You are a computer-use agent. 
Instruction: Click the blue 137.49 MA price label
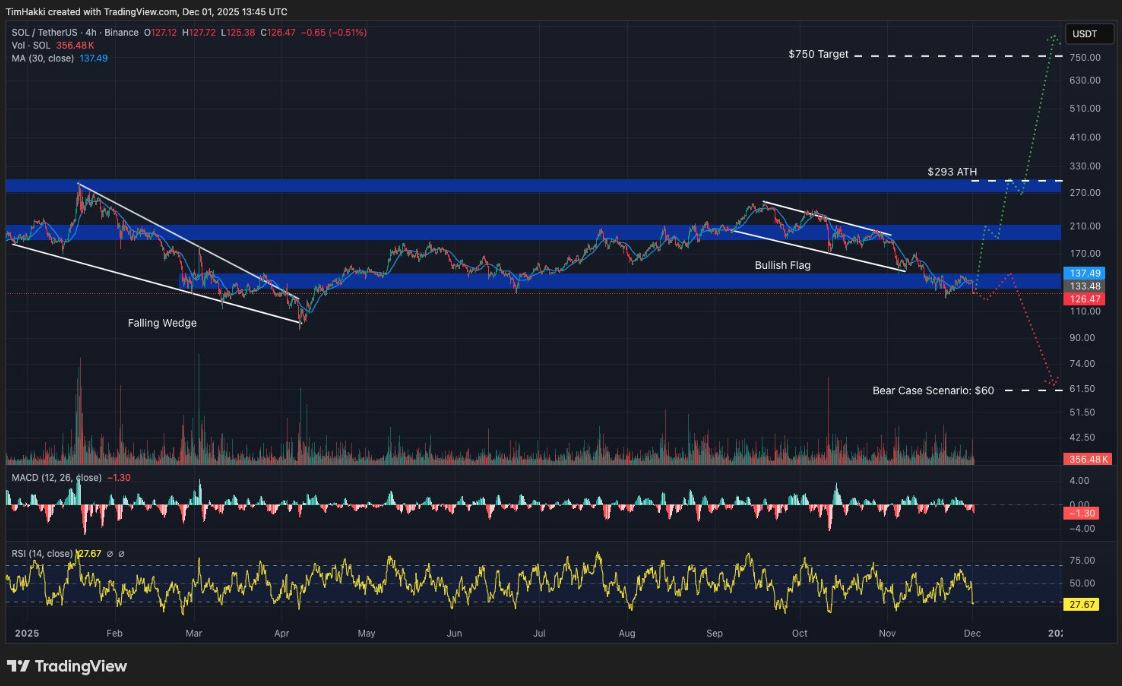(1085, 273)
